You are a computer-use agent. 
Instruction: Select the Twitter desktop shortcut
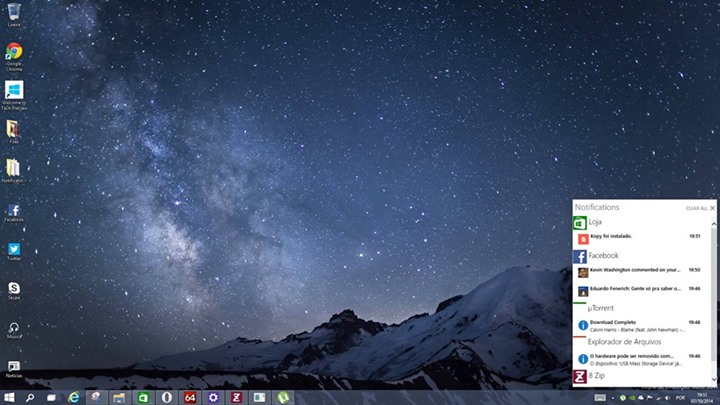14,251
